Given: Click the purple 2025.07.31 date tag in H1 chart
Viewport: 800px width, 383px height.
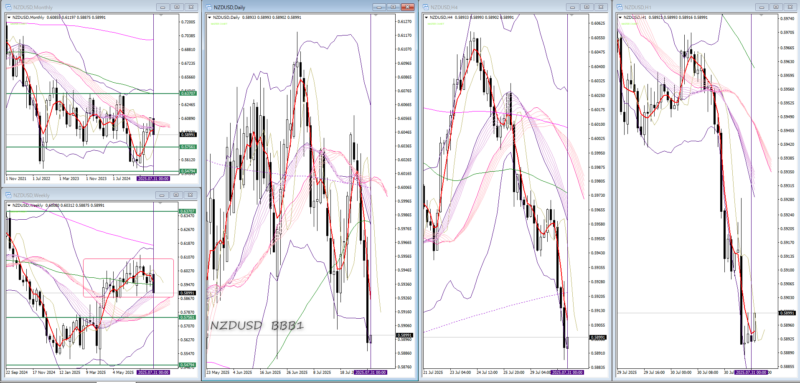Looking at the screenshot, I should [x=752, y=372].
